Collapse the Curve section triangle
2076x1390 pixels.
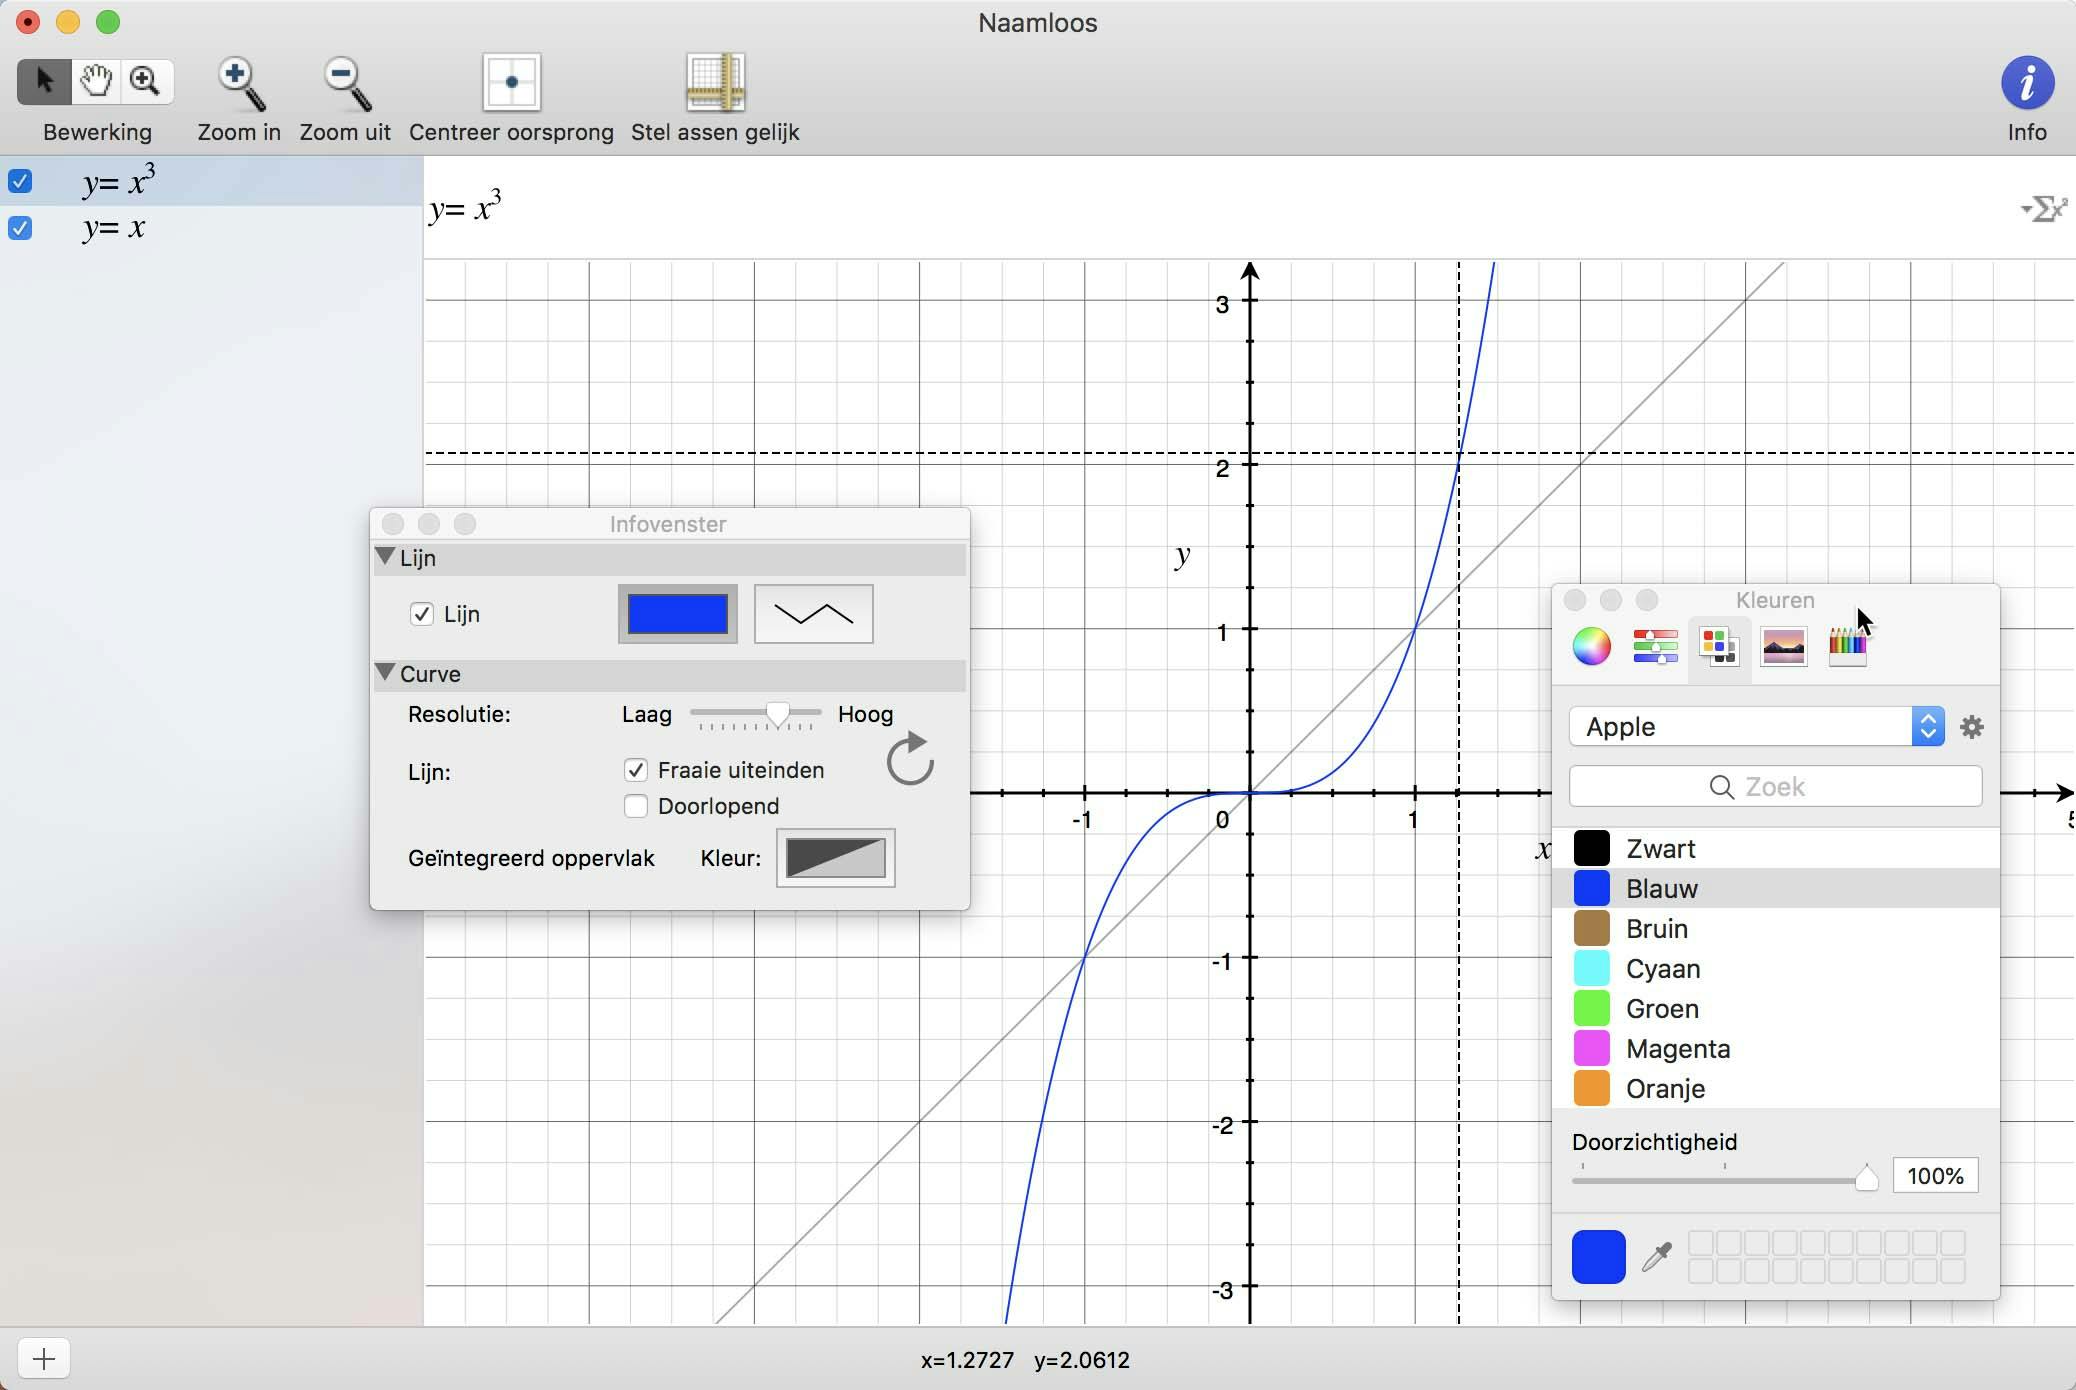385,673
